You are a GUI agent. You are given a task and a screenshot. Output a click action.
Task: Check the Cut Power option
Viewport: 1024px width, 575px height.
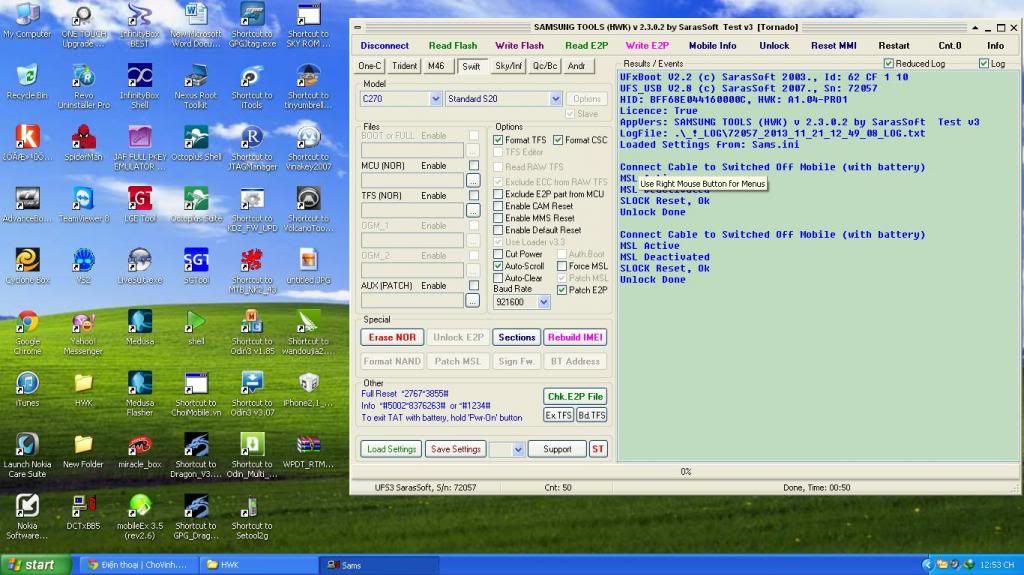click(x=498, y=254)
